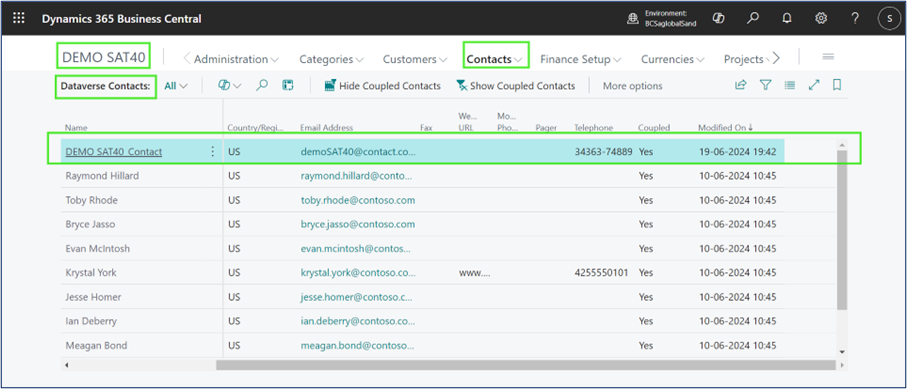907x389 pixels.
Task: Click the analyze mode table icon
Action: pyautogui.click(x=287, y=86)
